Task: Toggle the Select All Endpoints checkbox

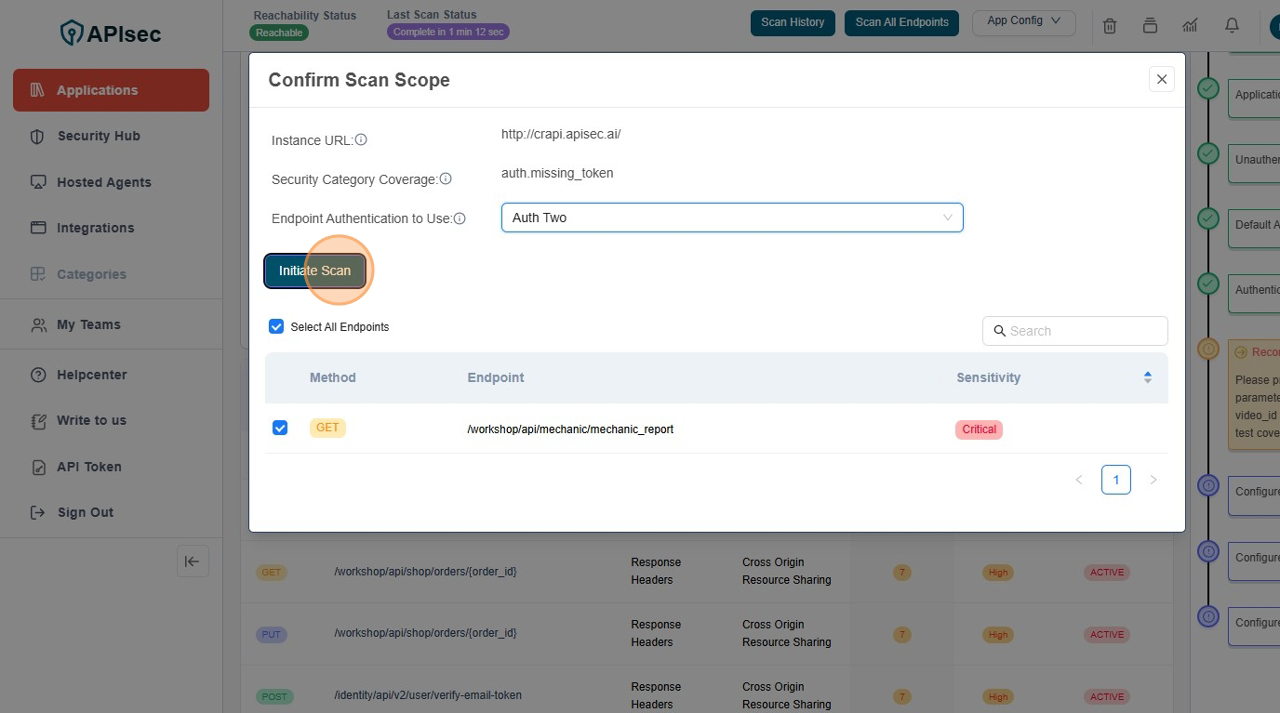Action: [x=277, y=327]
